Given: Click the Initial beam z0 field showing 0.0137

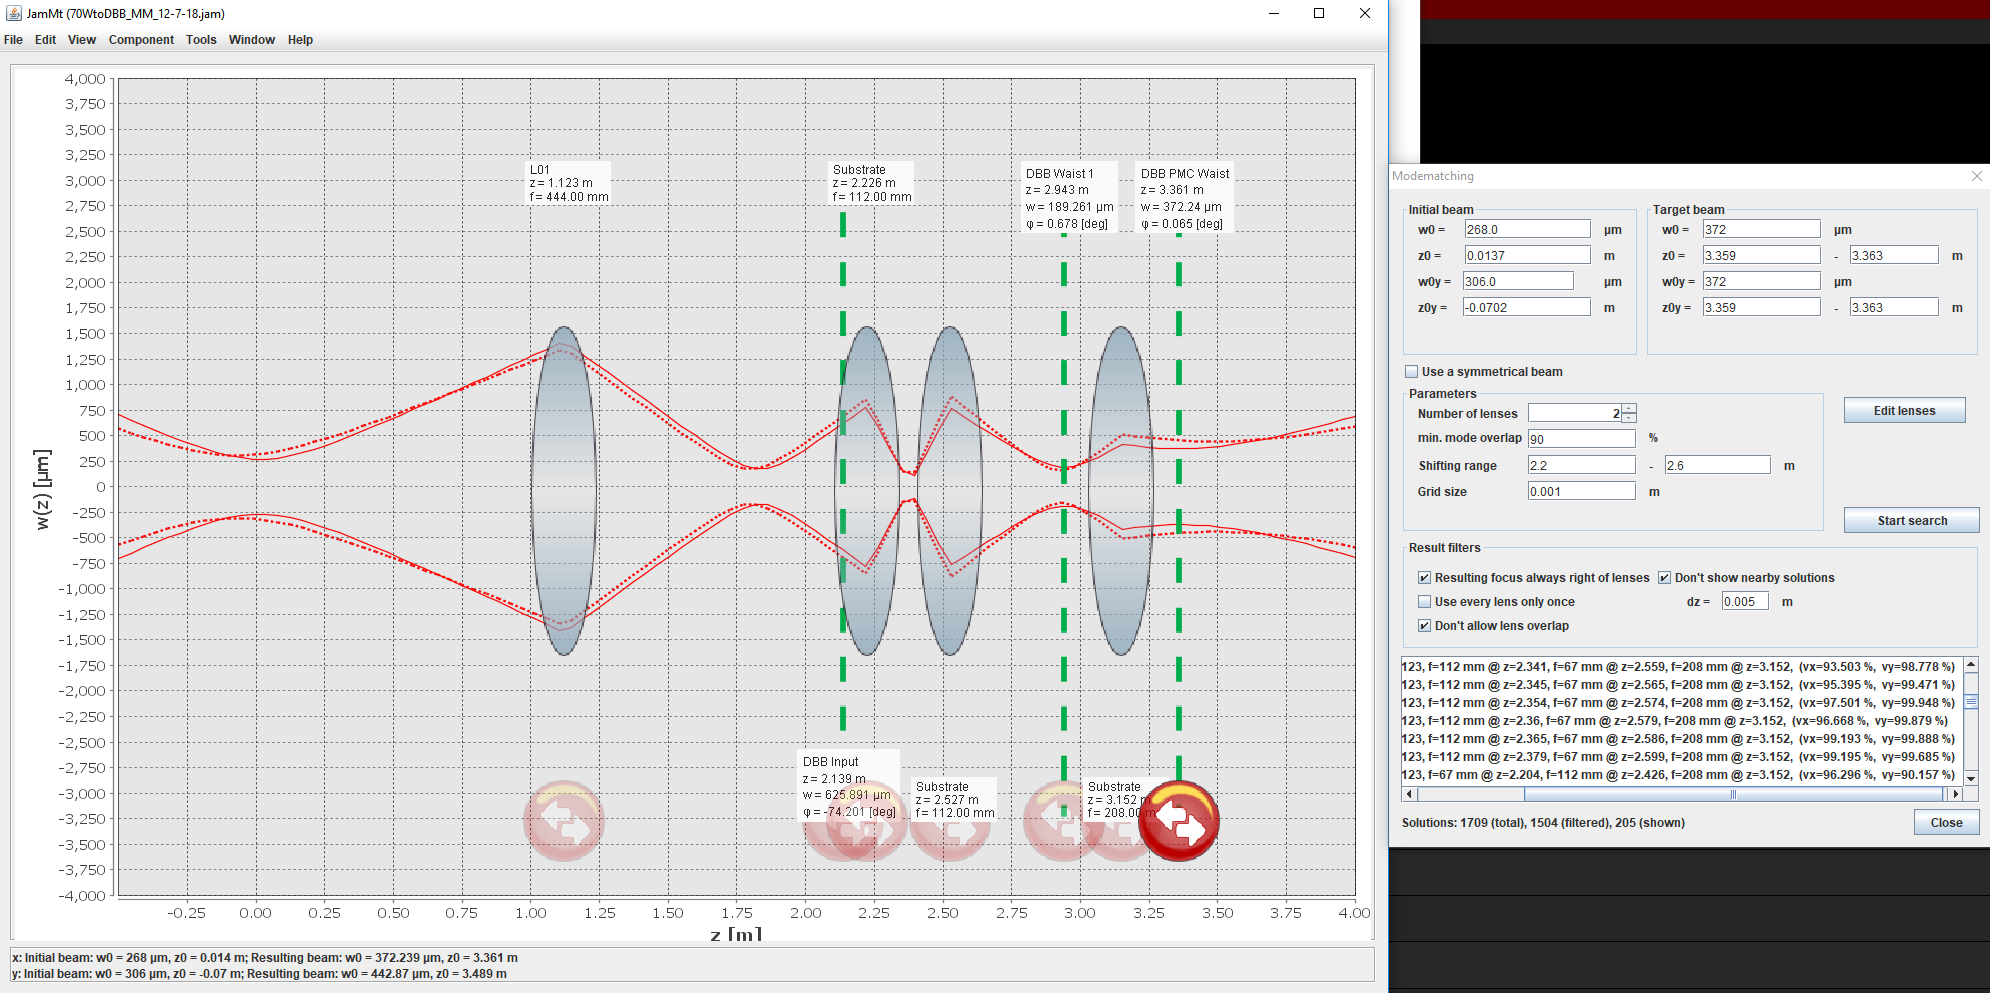Looking at the screenshot, I should (x=1527, y=256).
